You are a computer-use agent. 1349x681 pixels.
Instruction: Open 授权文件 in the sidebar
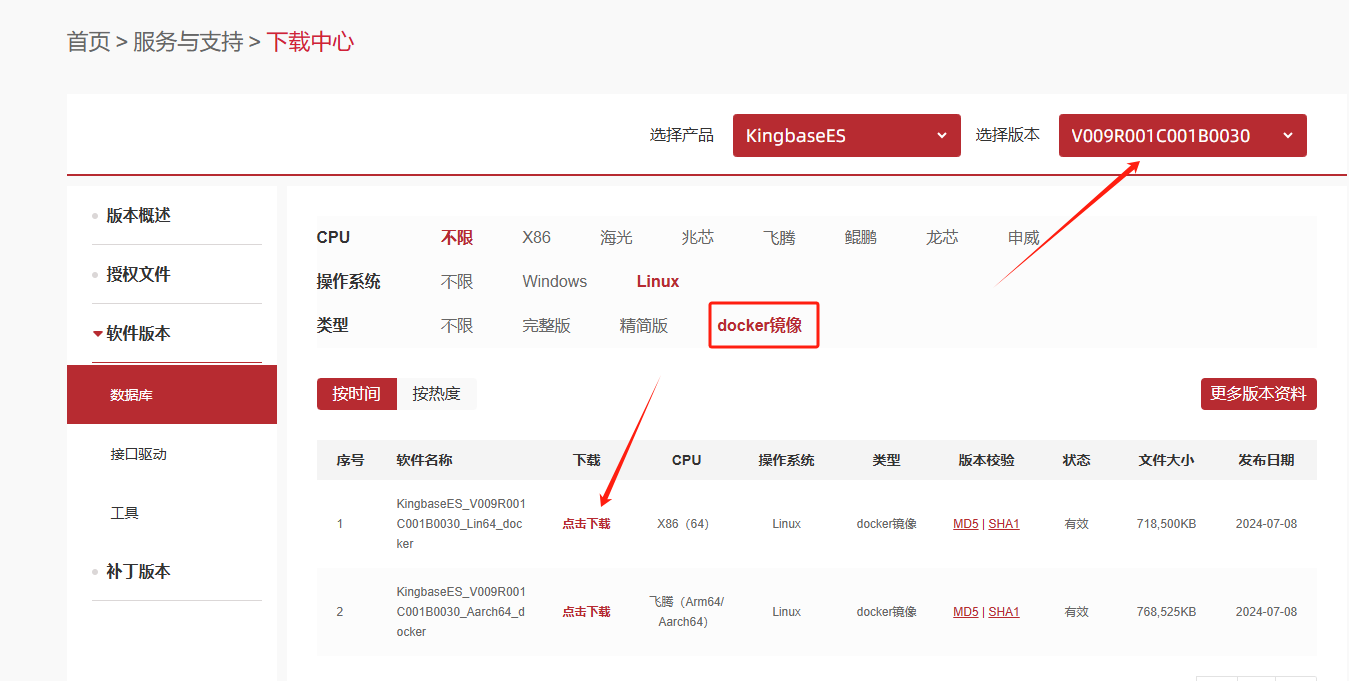pyautogui.click(x=138, y=275)
